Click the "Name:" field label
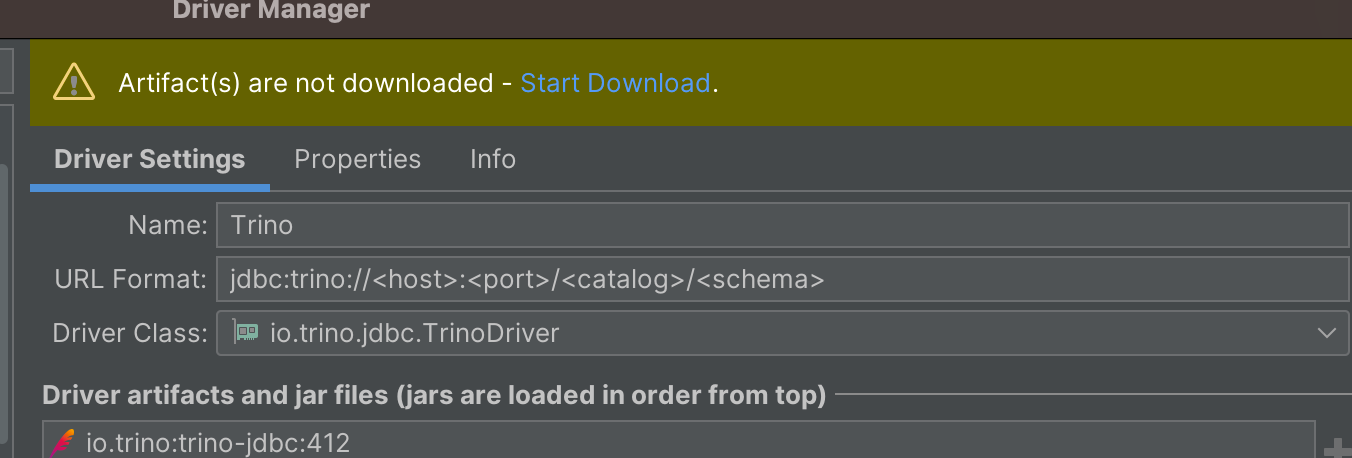 point(168,225)
